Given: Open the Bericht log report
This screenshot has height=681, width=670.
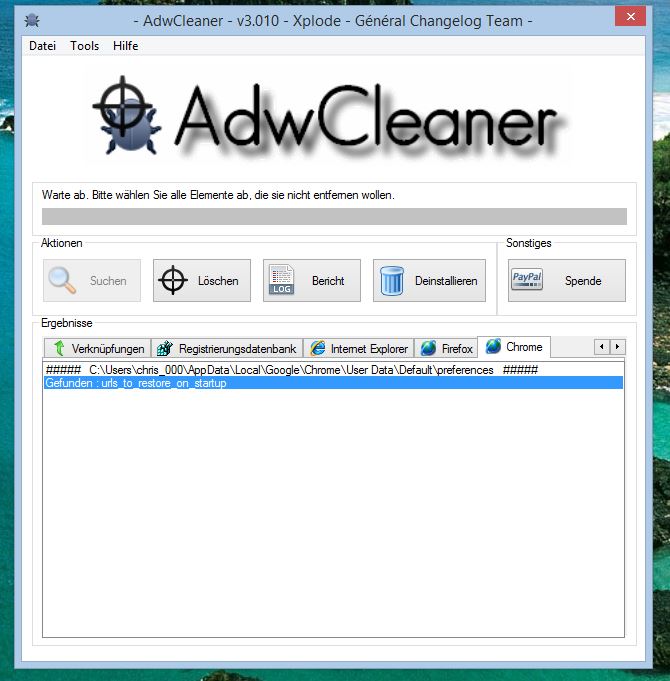Looking at the screenshot, I should tap(312, 281).
